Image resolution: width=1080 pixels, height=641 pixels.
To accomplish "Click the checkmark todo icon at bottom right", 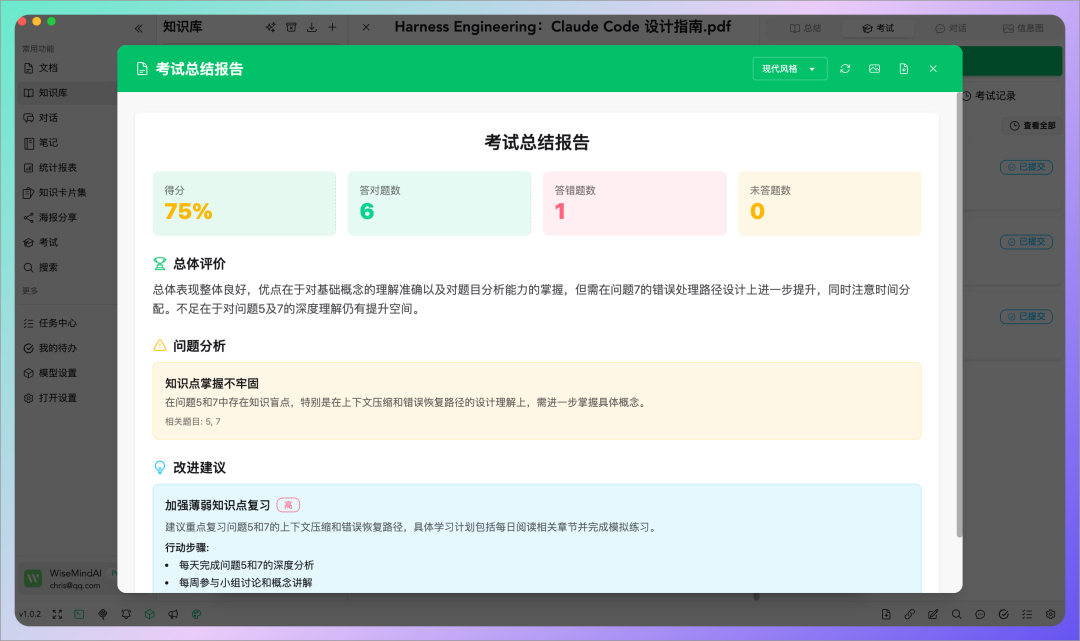I will click(1004, 614).
